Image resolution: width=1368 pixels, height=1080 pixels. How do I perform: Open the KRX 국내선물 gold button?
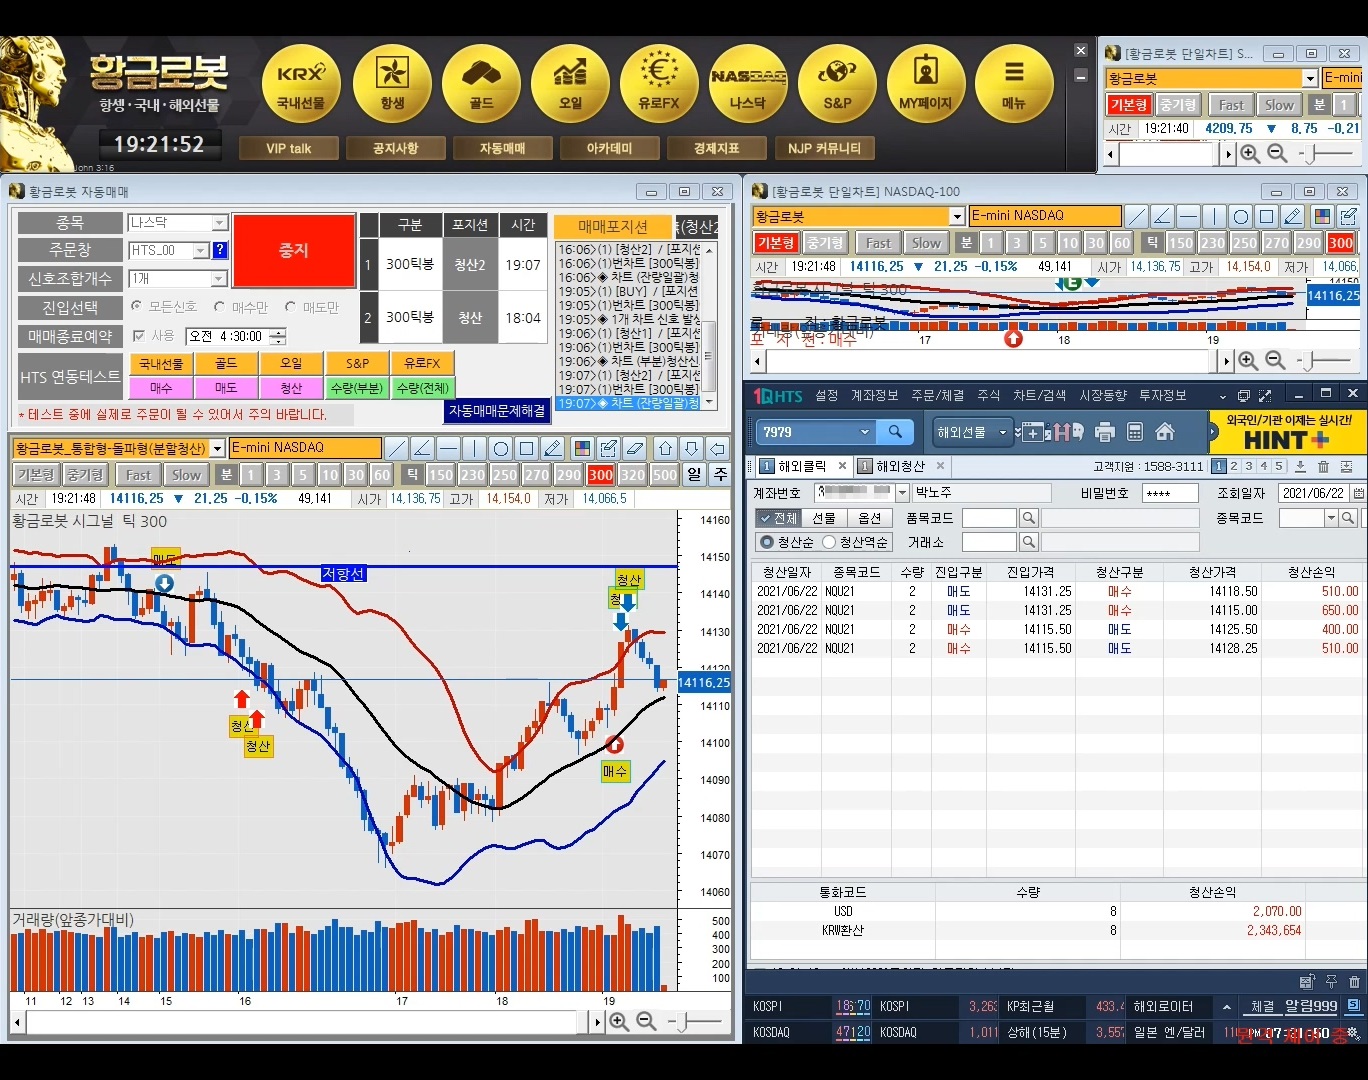[x=301, y=84]
